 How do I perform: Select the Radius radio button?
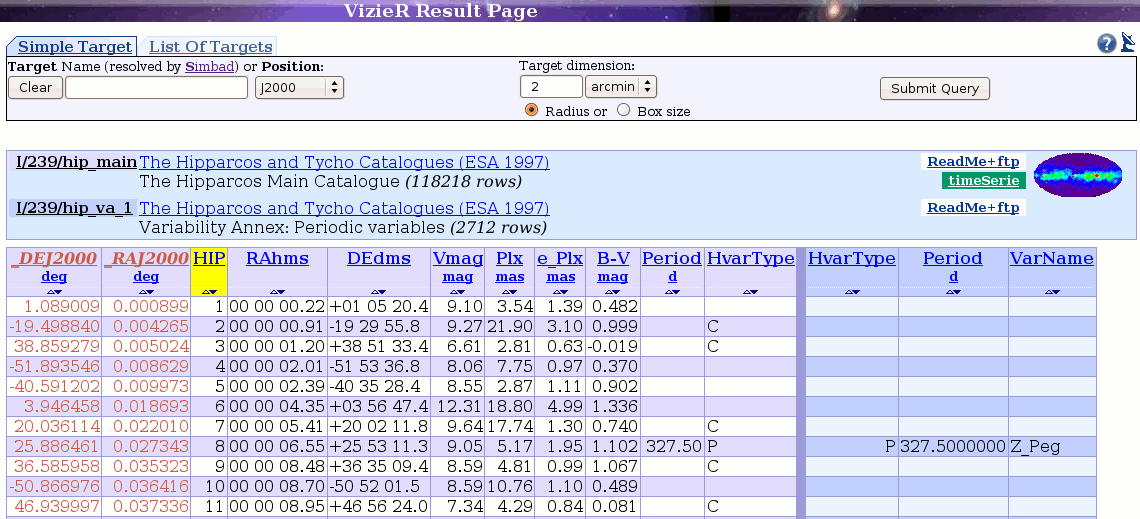tap(532, 111)
